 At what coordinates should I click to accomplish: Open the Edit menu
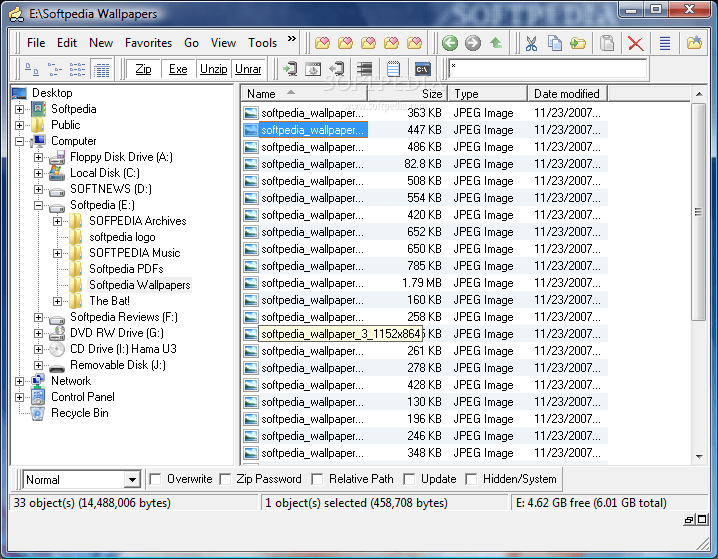tap(67, 43)
